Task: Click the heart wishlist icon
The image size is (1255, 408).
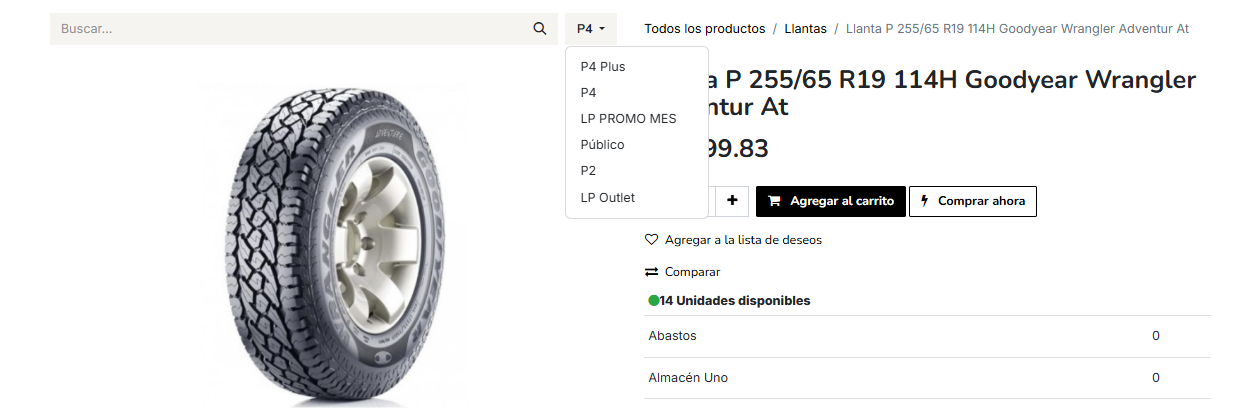Action: 652,240
